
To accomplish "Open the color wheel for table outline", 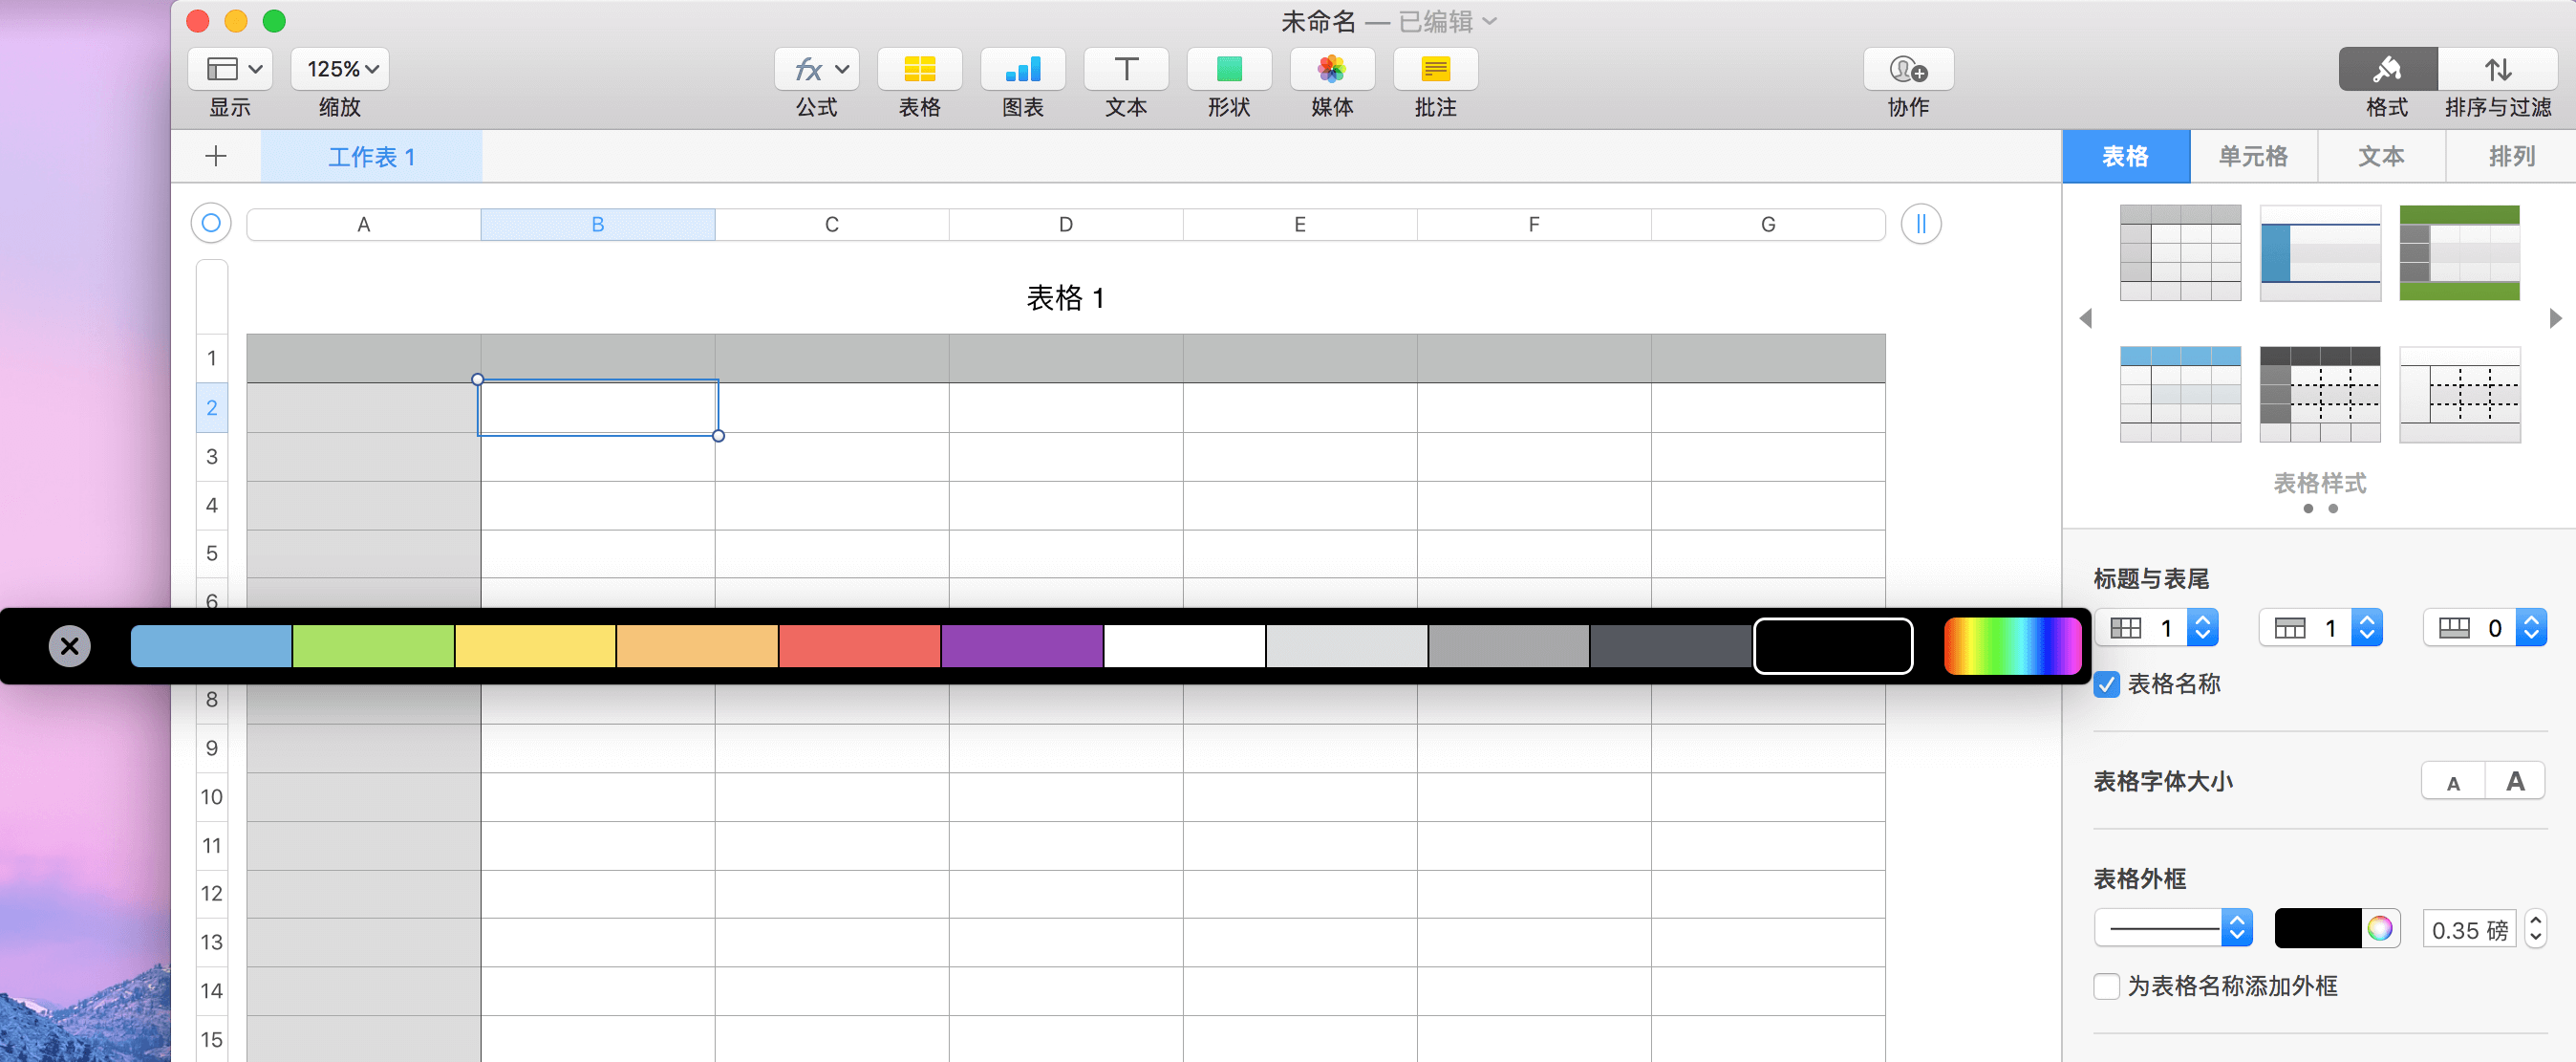I will tap(2379, 928).
